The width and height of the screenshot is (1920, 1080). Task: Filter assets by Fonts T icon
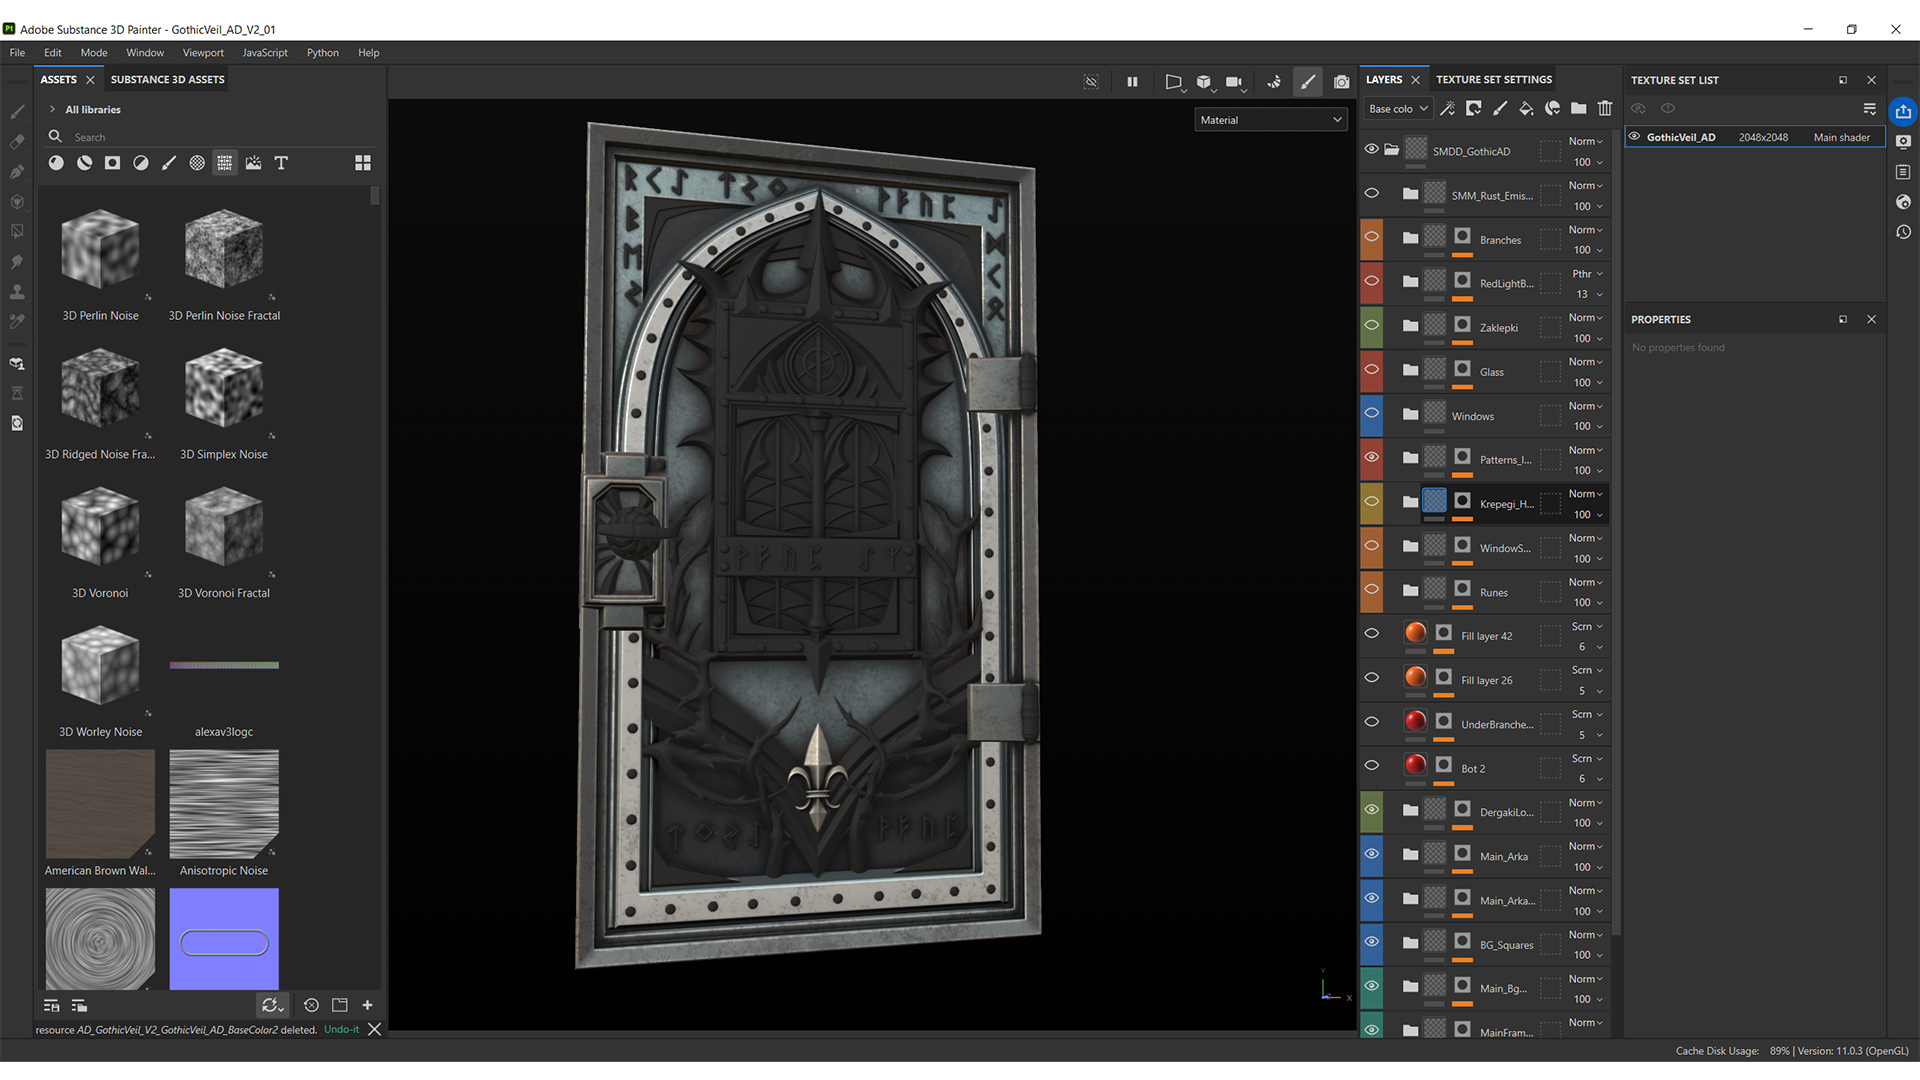tap(281, 163)
